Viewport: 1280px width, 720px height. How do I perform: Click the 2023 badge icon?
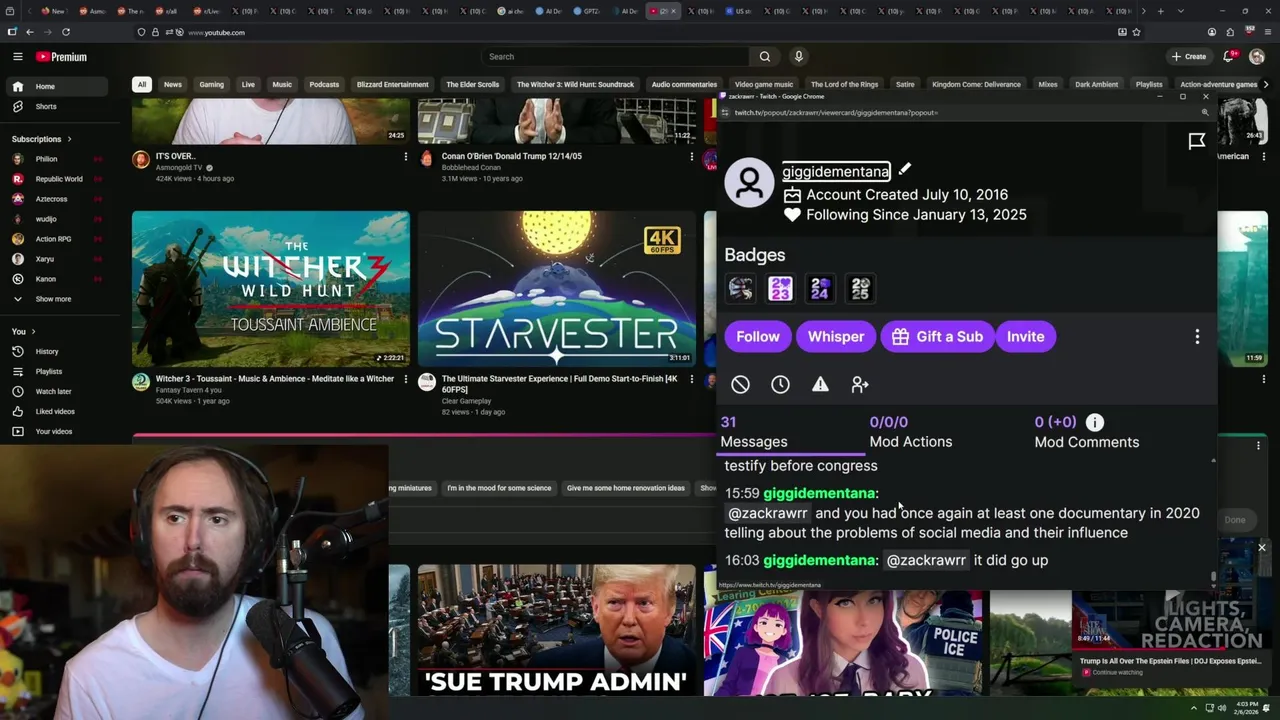[780, 289]
